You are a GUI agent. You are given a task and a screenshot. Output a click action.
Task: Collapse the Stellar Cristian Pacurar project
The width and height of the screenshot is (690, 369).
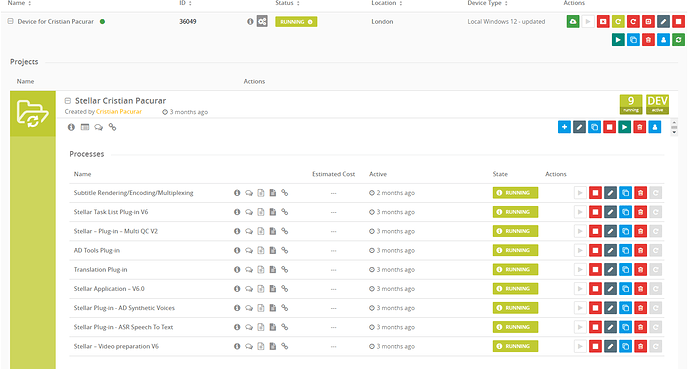[x=68, y=101]
